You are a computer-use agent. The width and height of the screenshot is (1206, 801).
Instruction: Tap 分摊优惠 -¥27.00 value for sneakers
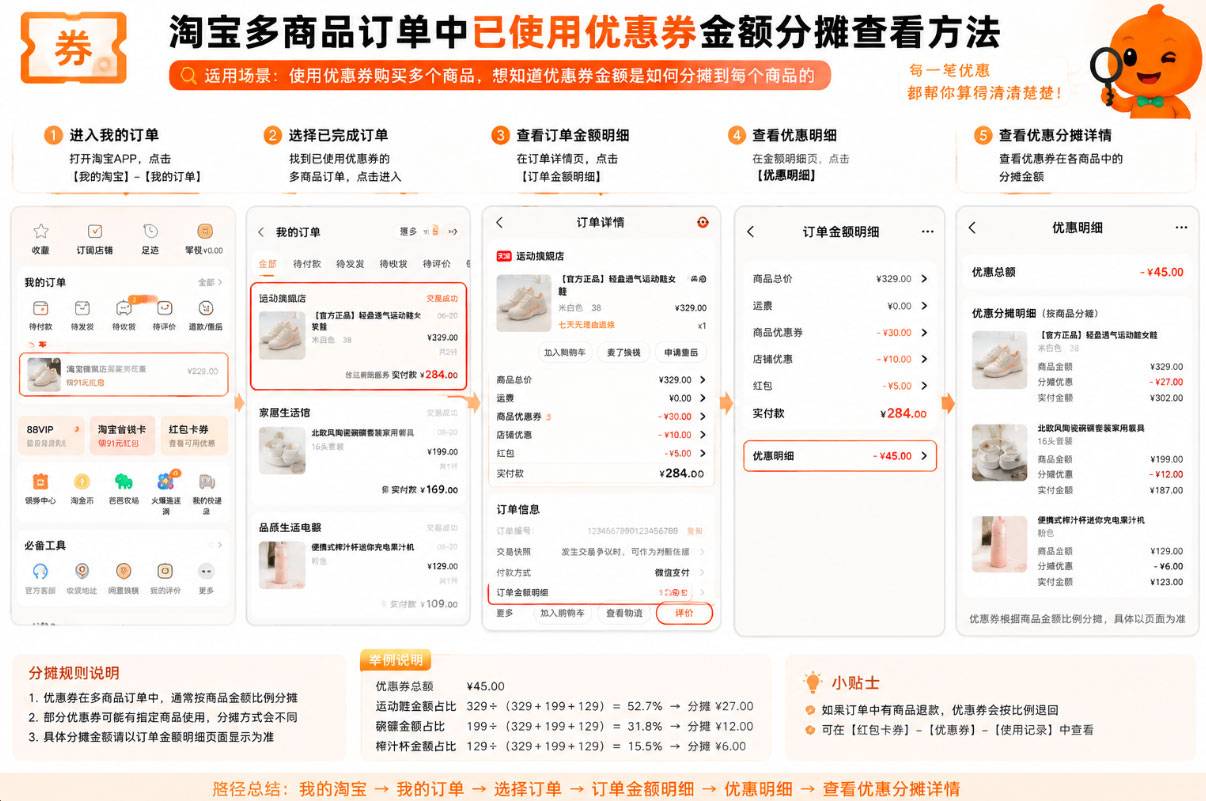[1168, 382]
